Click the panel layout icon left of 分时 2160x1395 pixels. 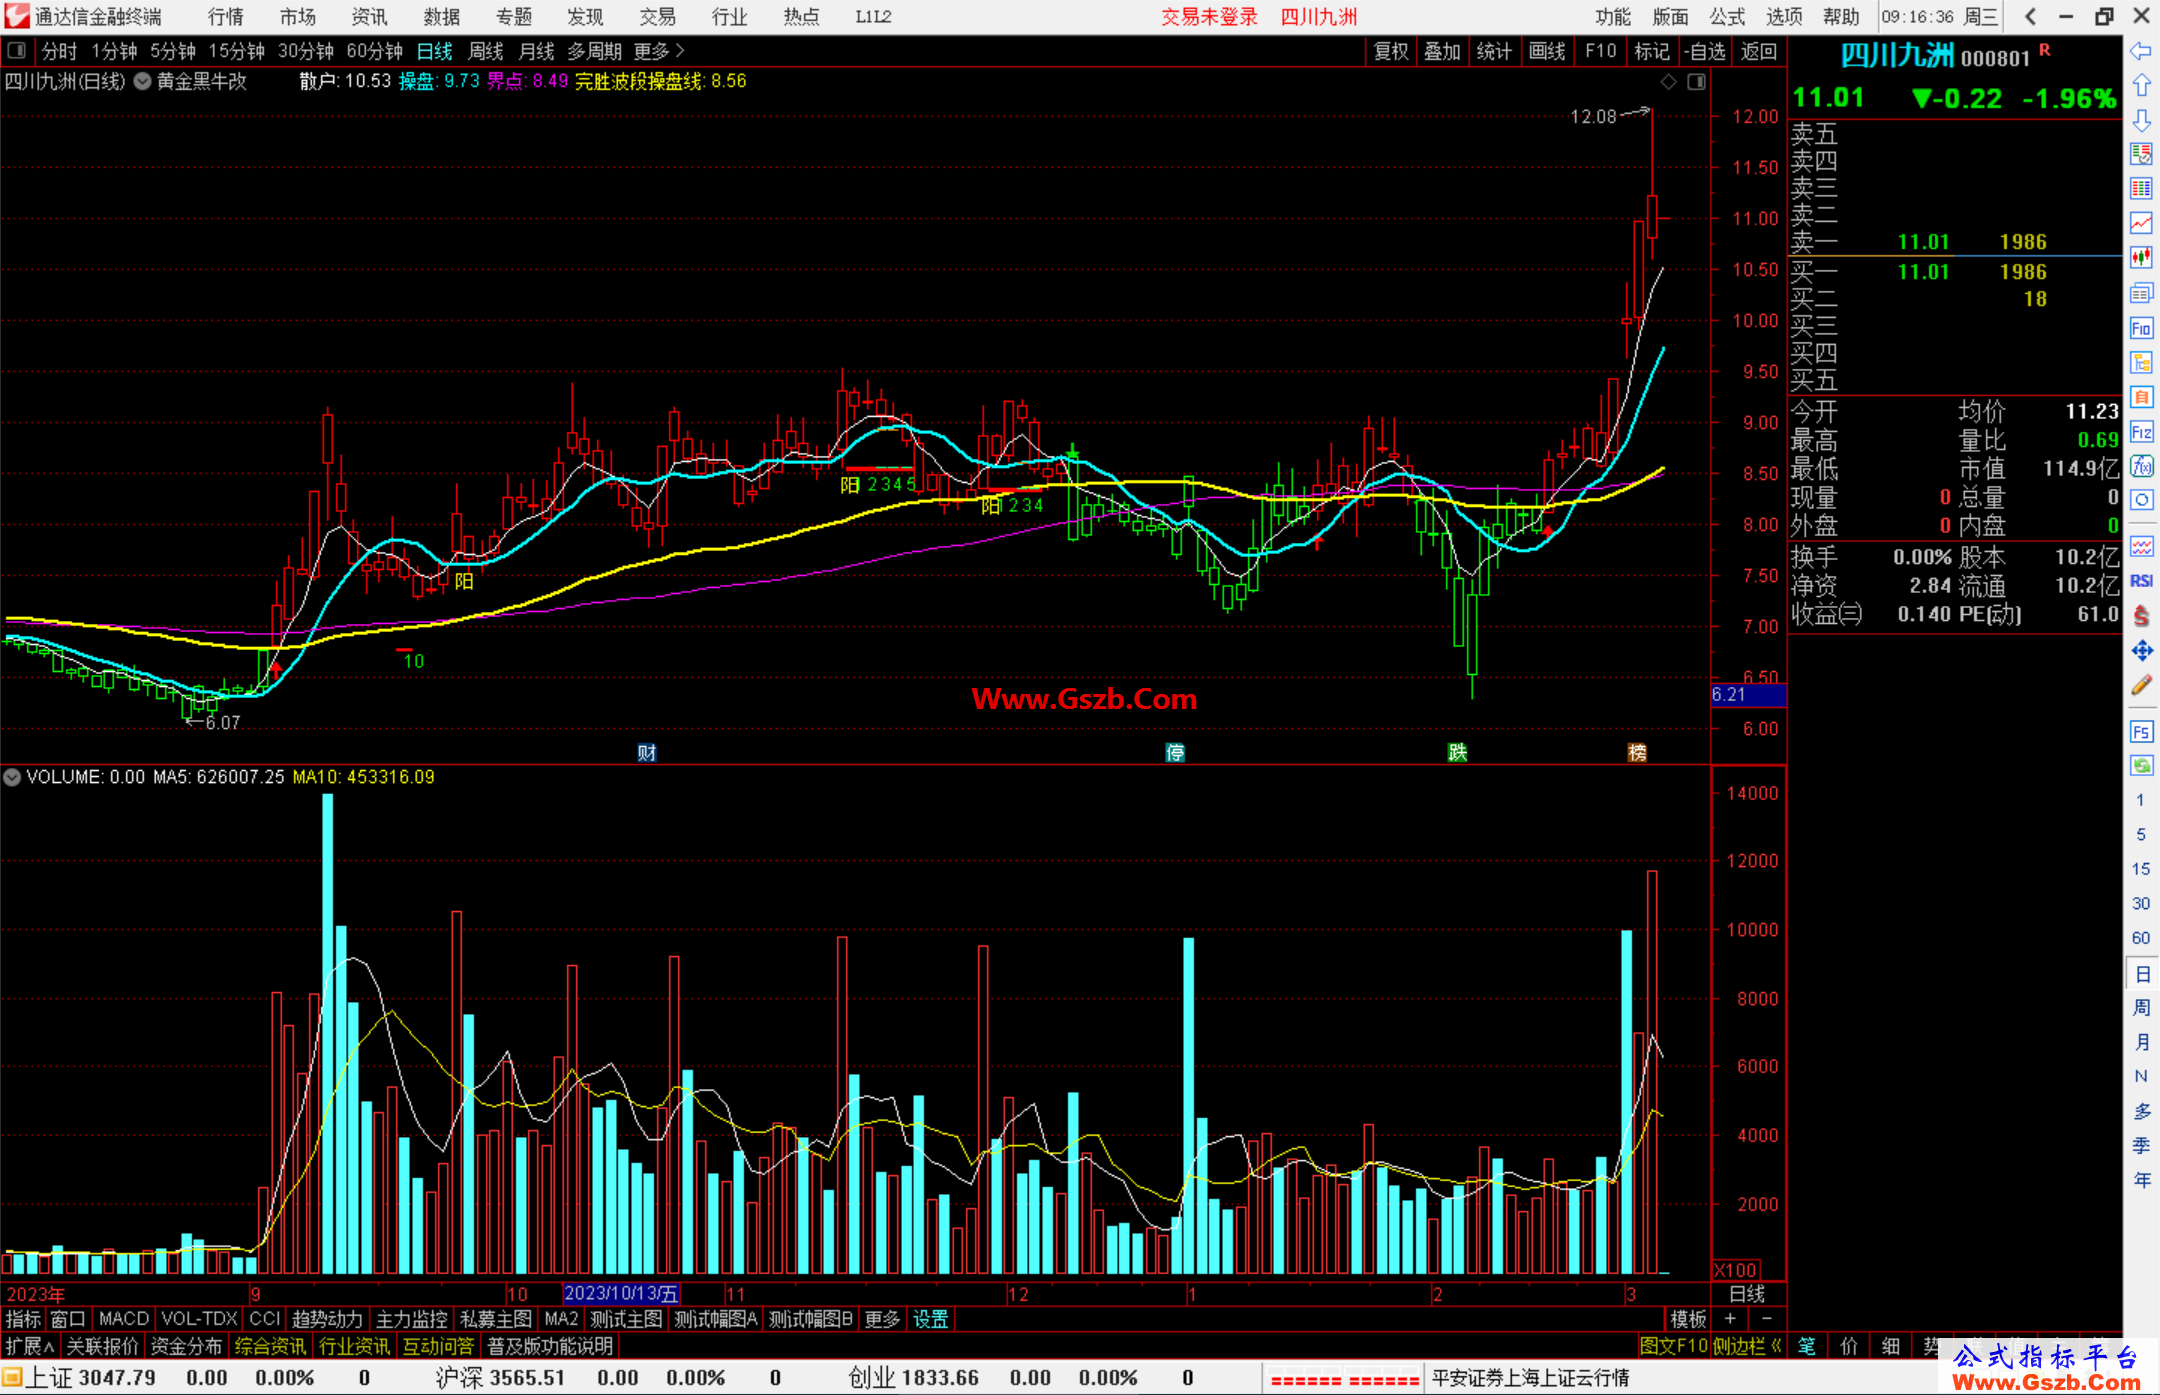16,51
